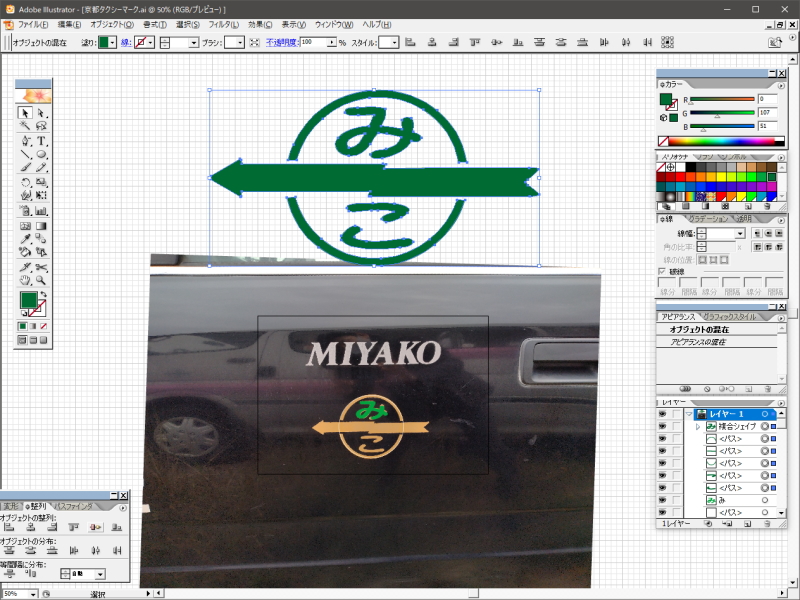Click create new layer button
The image size is (800, 600).
[747, 524]
